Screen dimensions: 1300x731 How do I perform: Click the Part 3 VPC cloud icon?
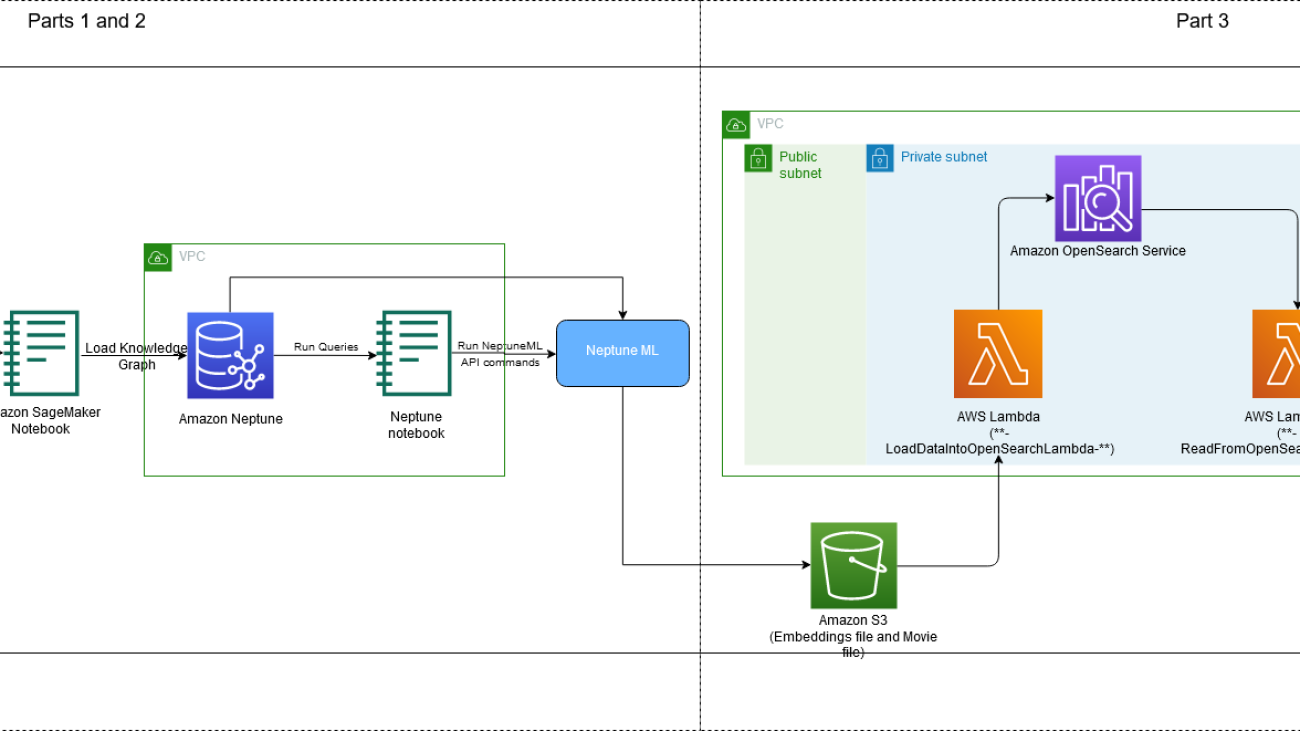pyautogui.click(x=735, y=124)
